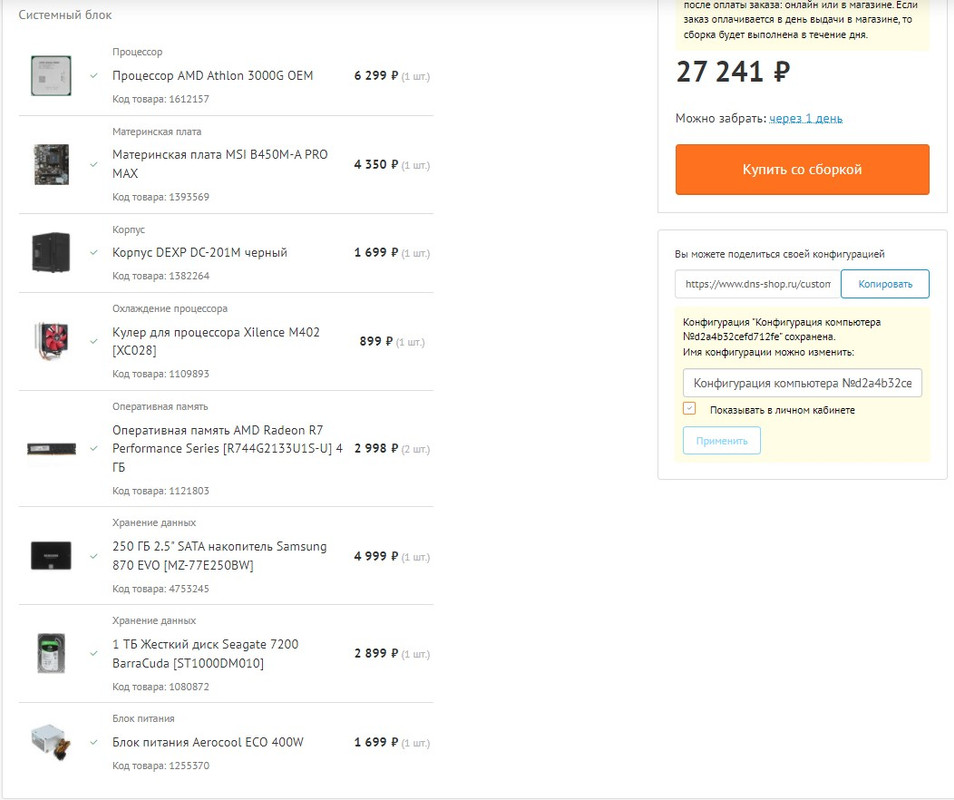Open the DEXP DC-201M case thumbnail
Viewport: 954px width, 800px height.
tap(51, 252)
